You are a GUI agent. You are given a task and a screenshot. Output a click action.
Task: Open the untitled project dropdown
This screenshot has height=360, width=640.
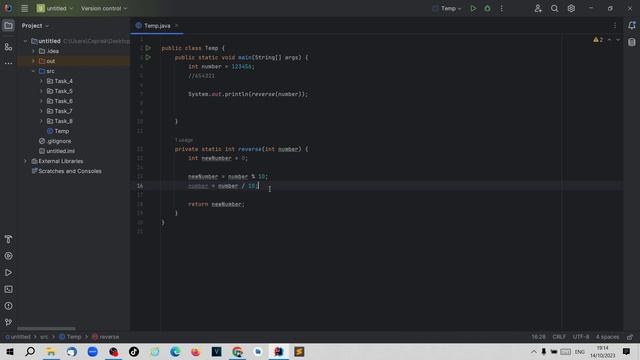55,8
